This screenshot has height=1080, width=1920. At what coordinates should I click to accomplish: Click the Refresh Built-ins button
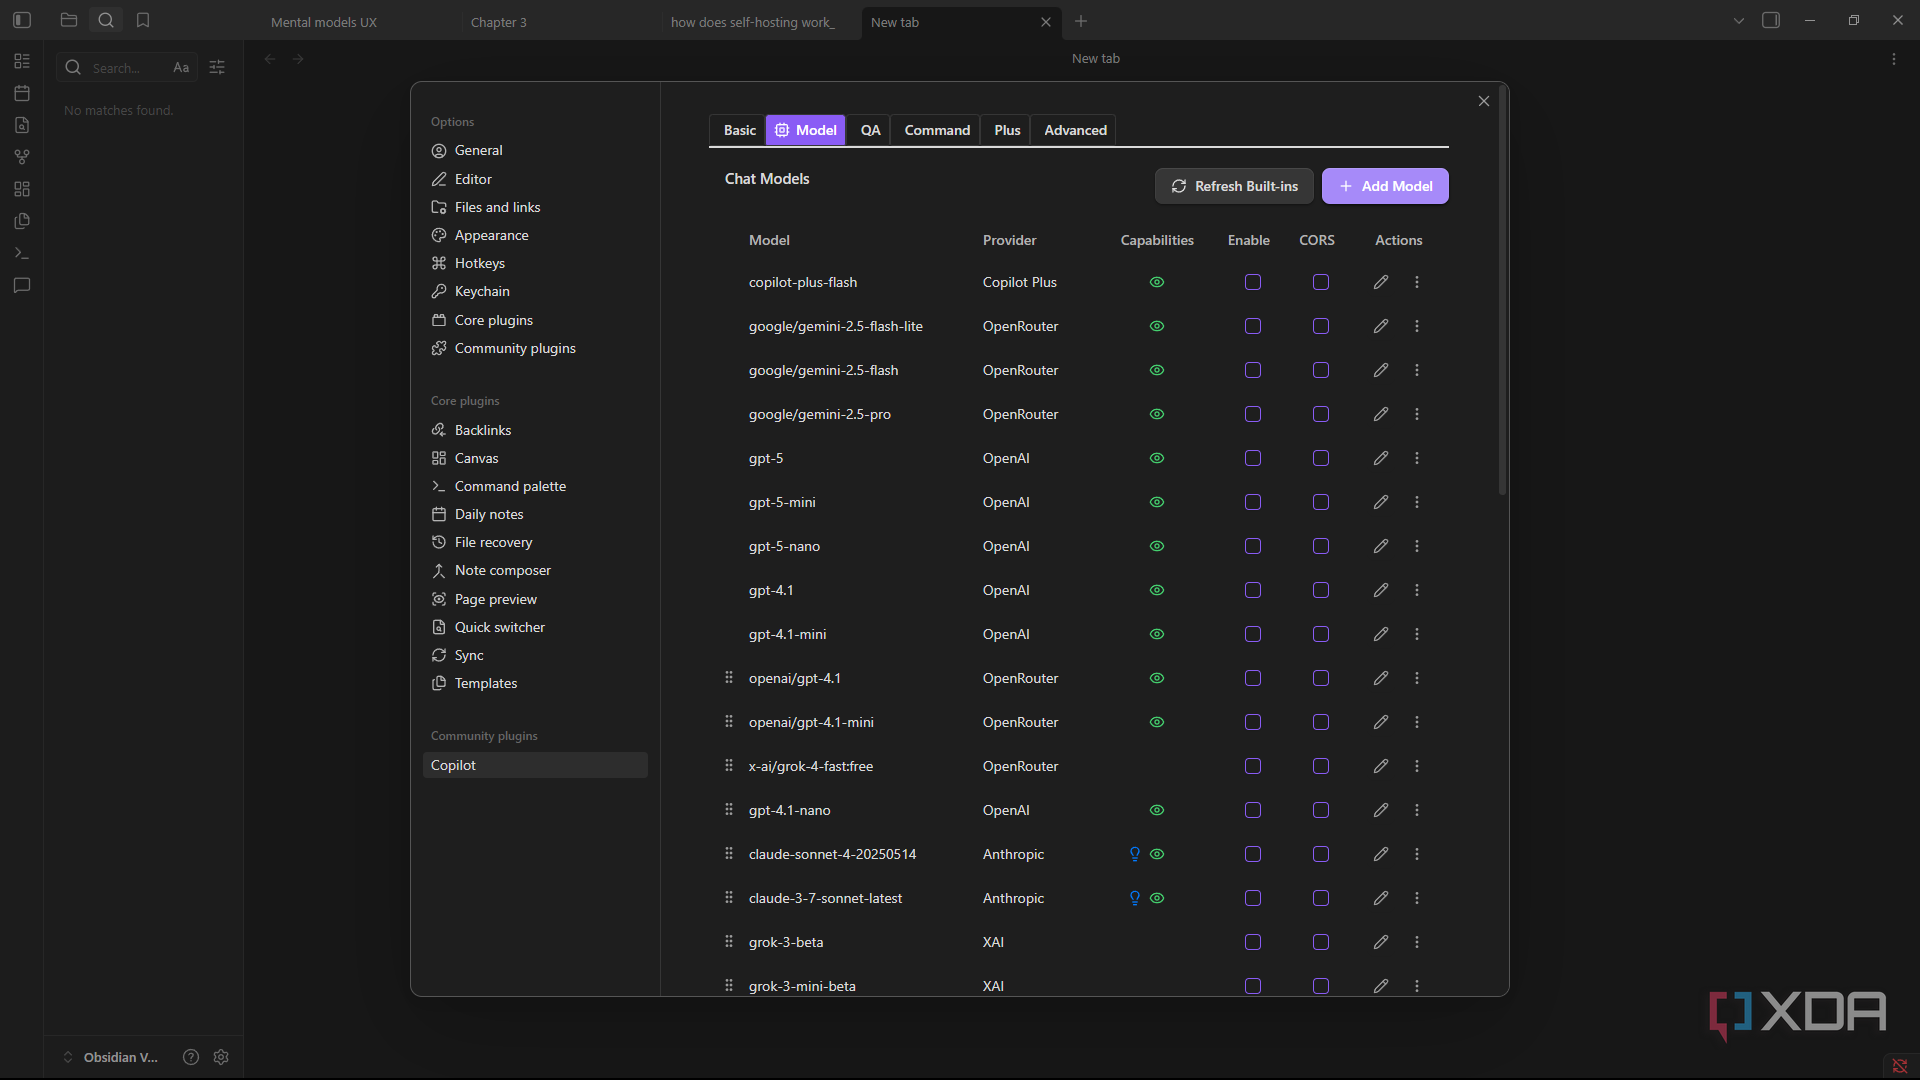pyautogui.click(x=1234, y=186)
